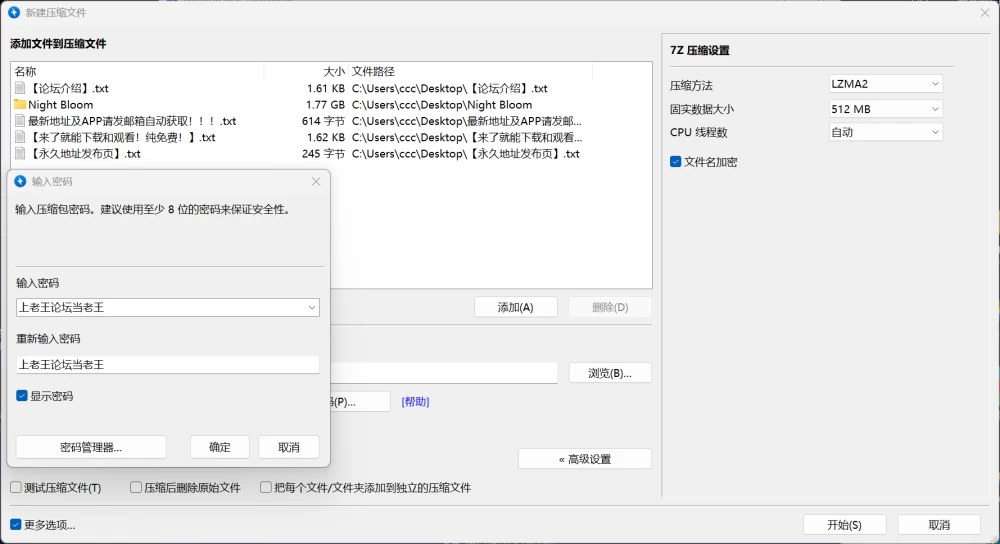Click path C:\Users\ccc\Desktop\Night Bloom
Viewport: 1000px width, 544px height.
click(442, 105)
